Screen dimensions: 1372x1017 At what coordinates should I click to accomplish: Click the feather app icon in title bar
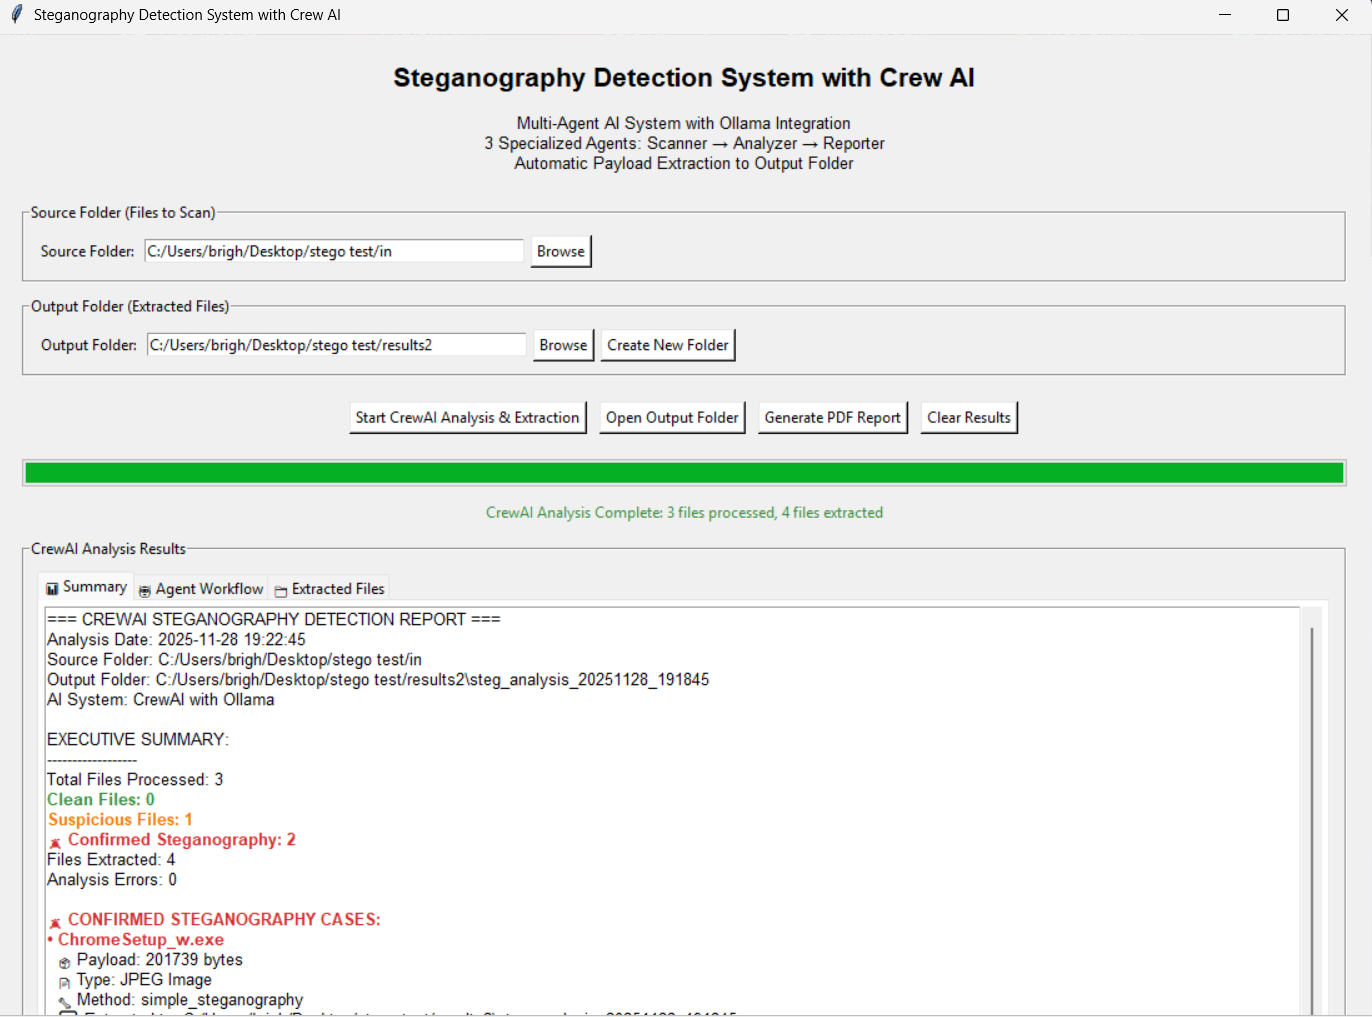point(16,15)
